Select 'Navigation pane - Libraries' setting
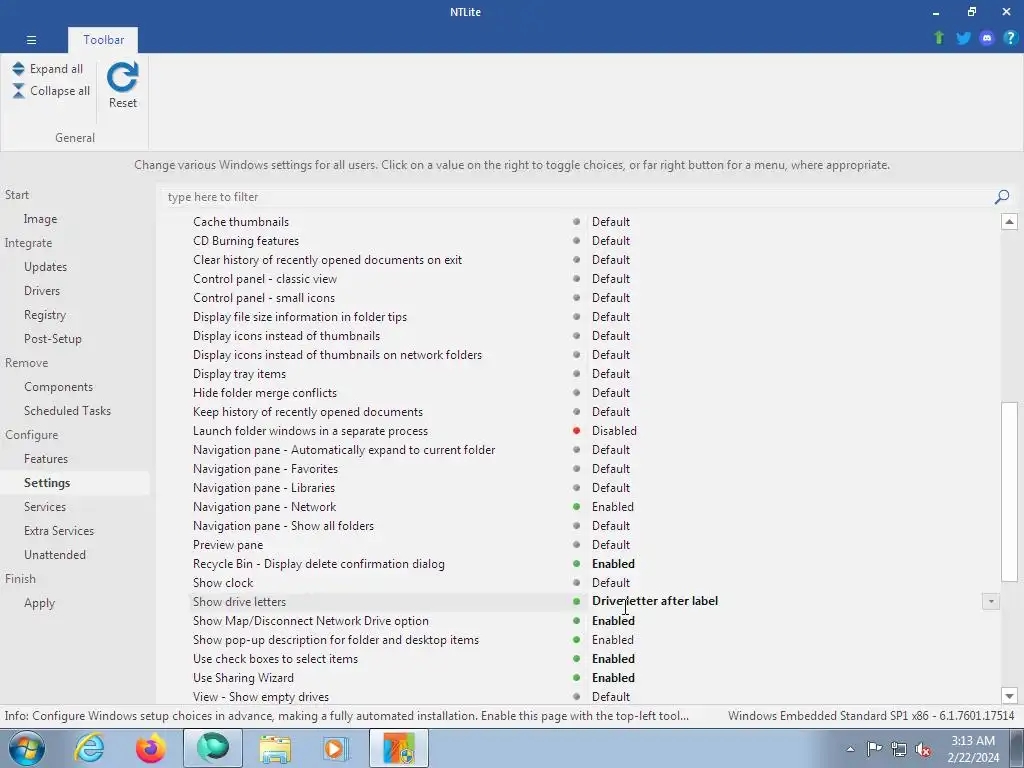 tap(264, 488)
